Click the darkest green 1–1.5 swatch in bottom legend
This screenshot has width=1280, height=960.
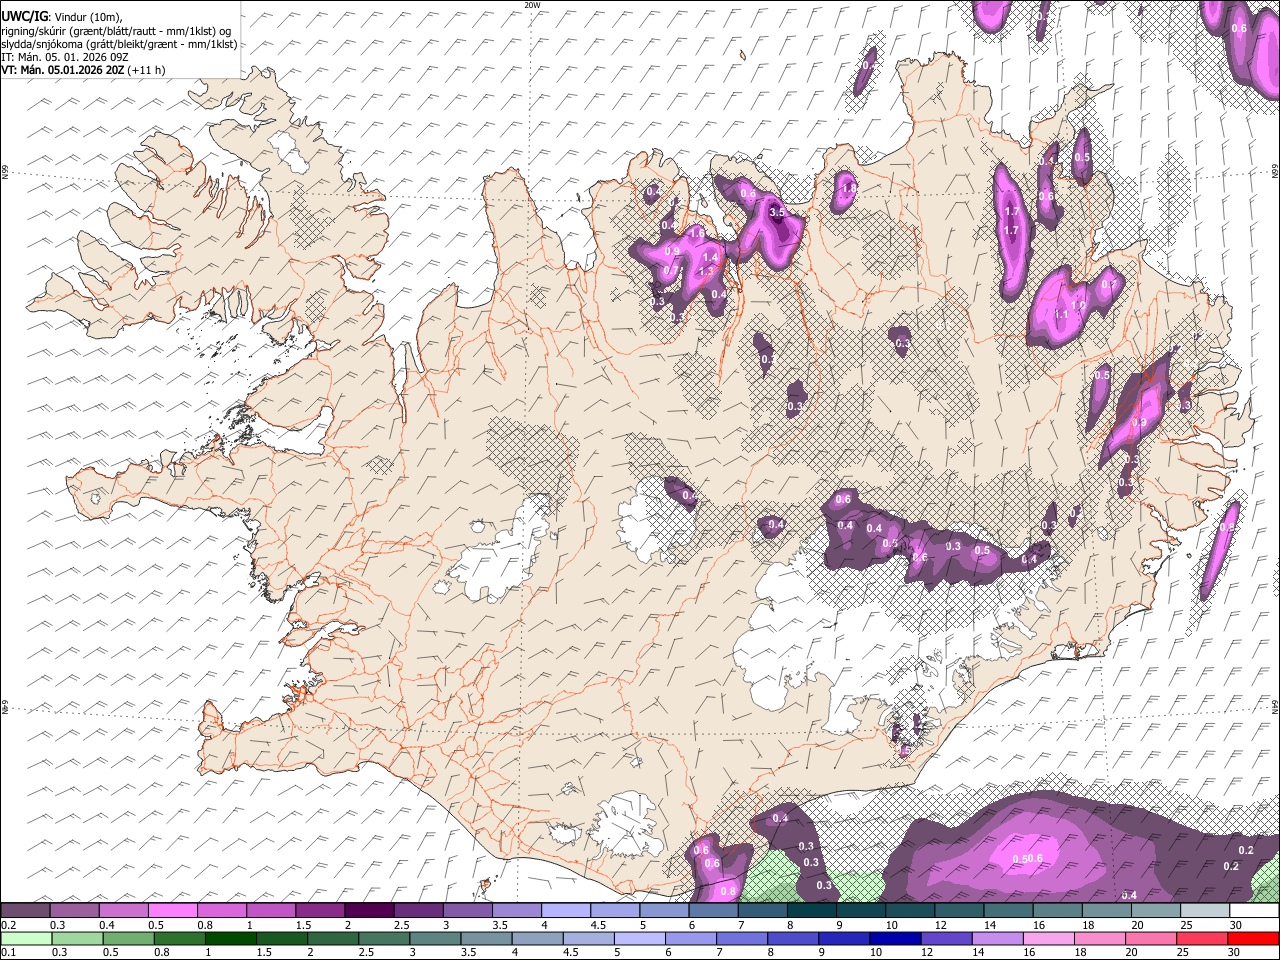click(232, 938)
